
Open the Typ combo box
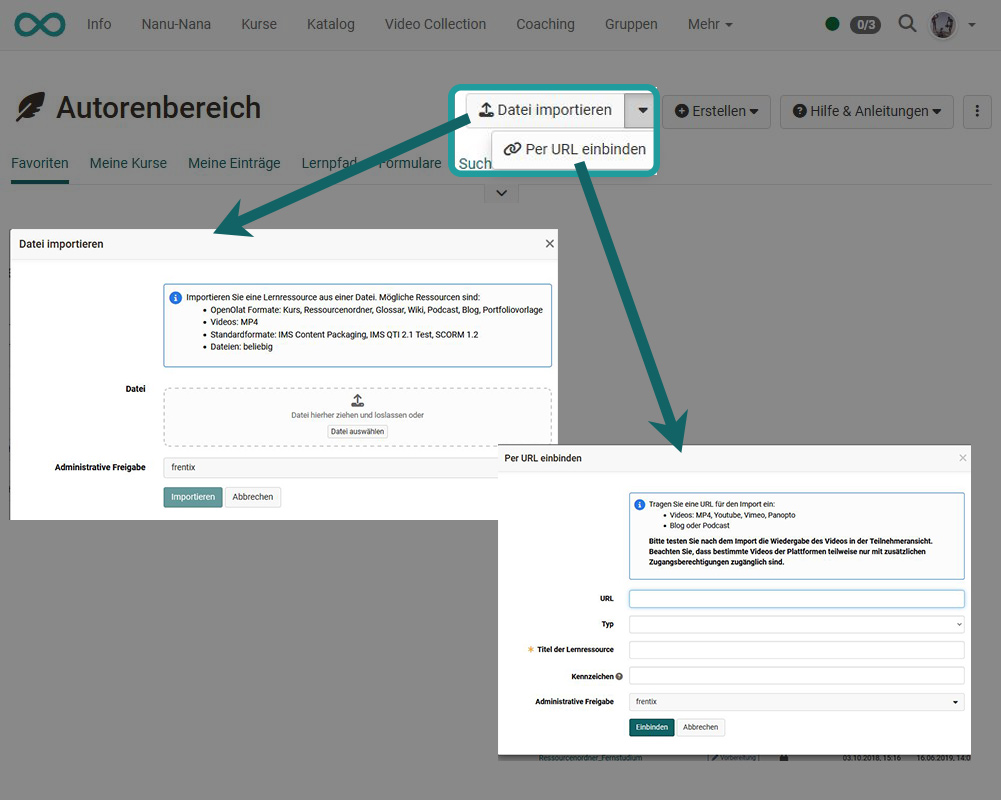796,624
